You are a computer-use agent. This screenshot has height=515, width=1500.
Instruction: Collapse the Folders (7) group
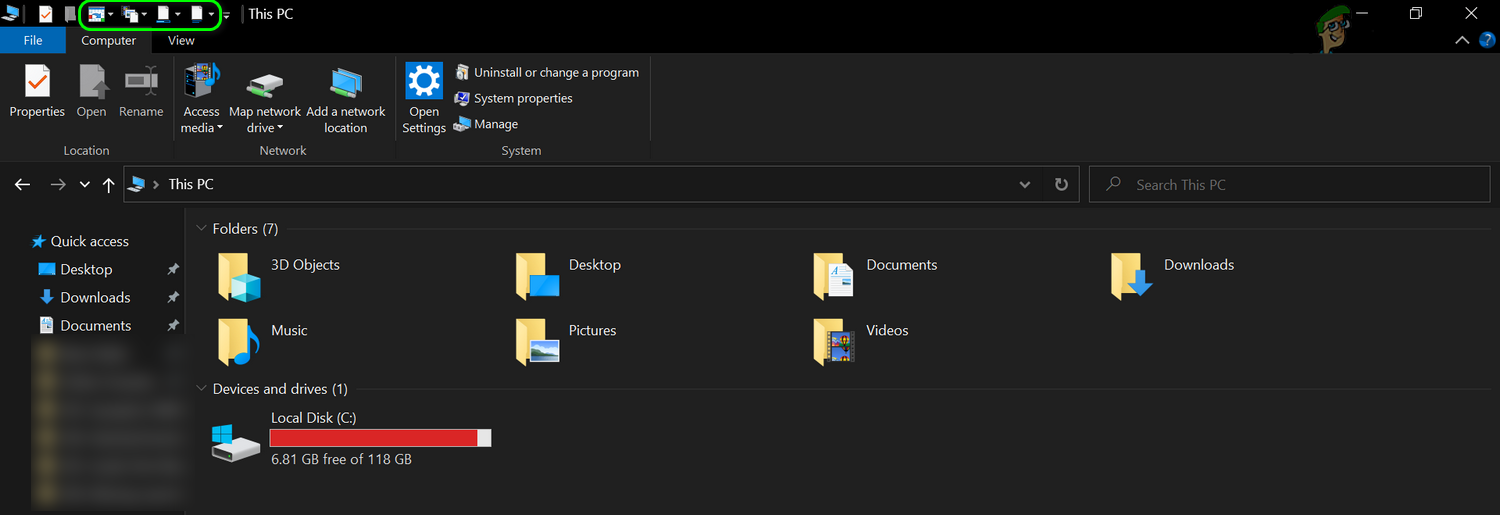click(201, 229)
